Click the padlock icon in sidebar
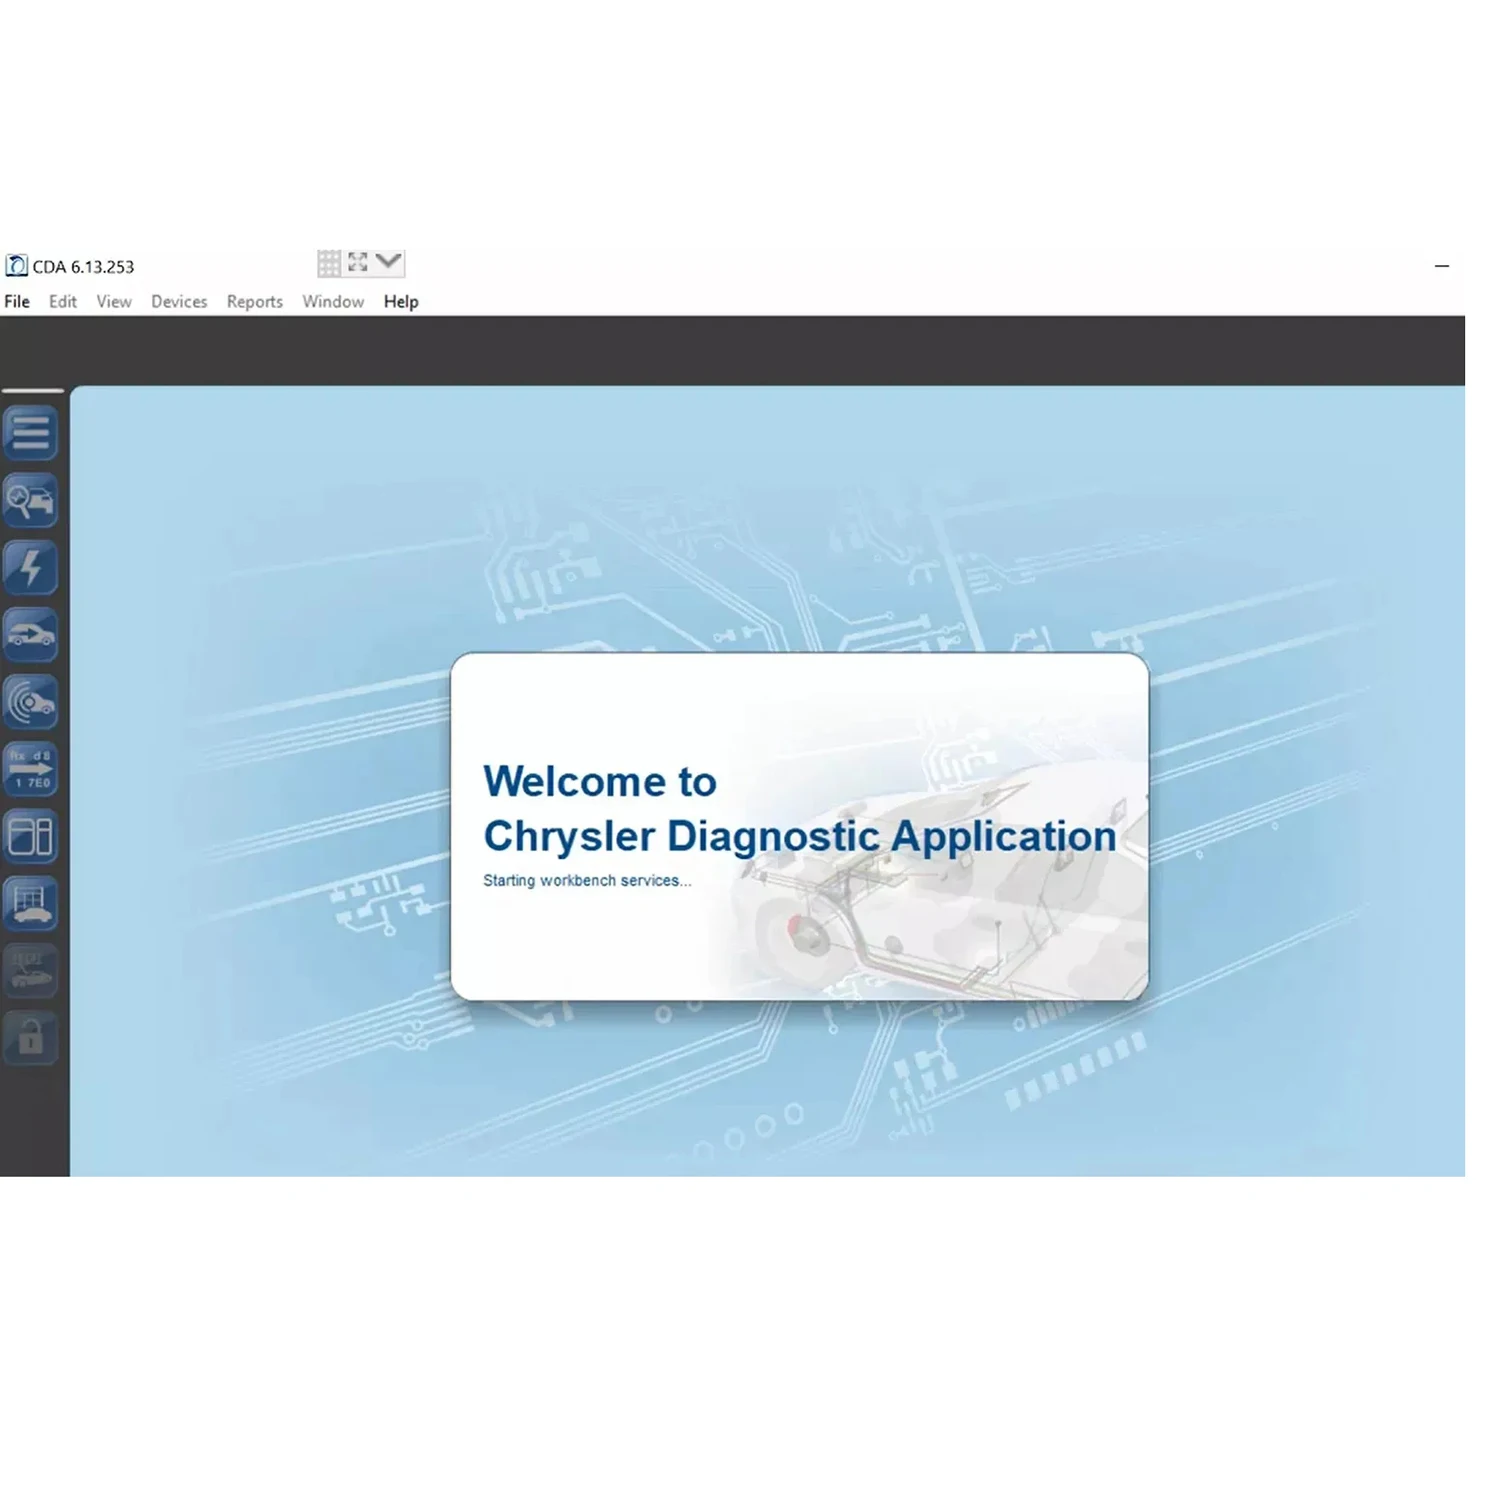The image size is (1500, 1500). coord(31,1038)
